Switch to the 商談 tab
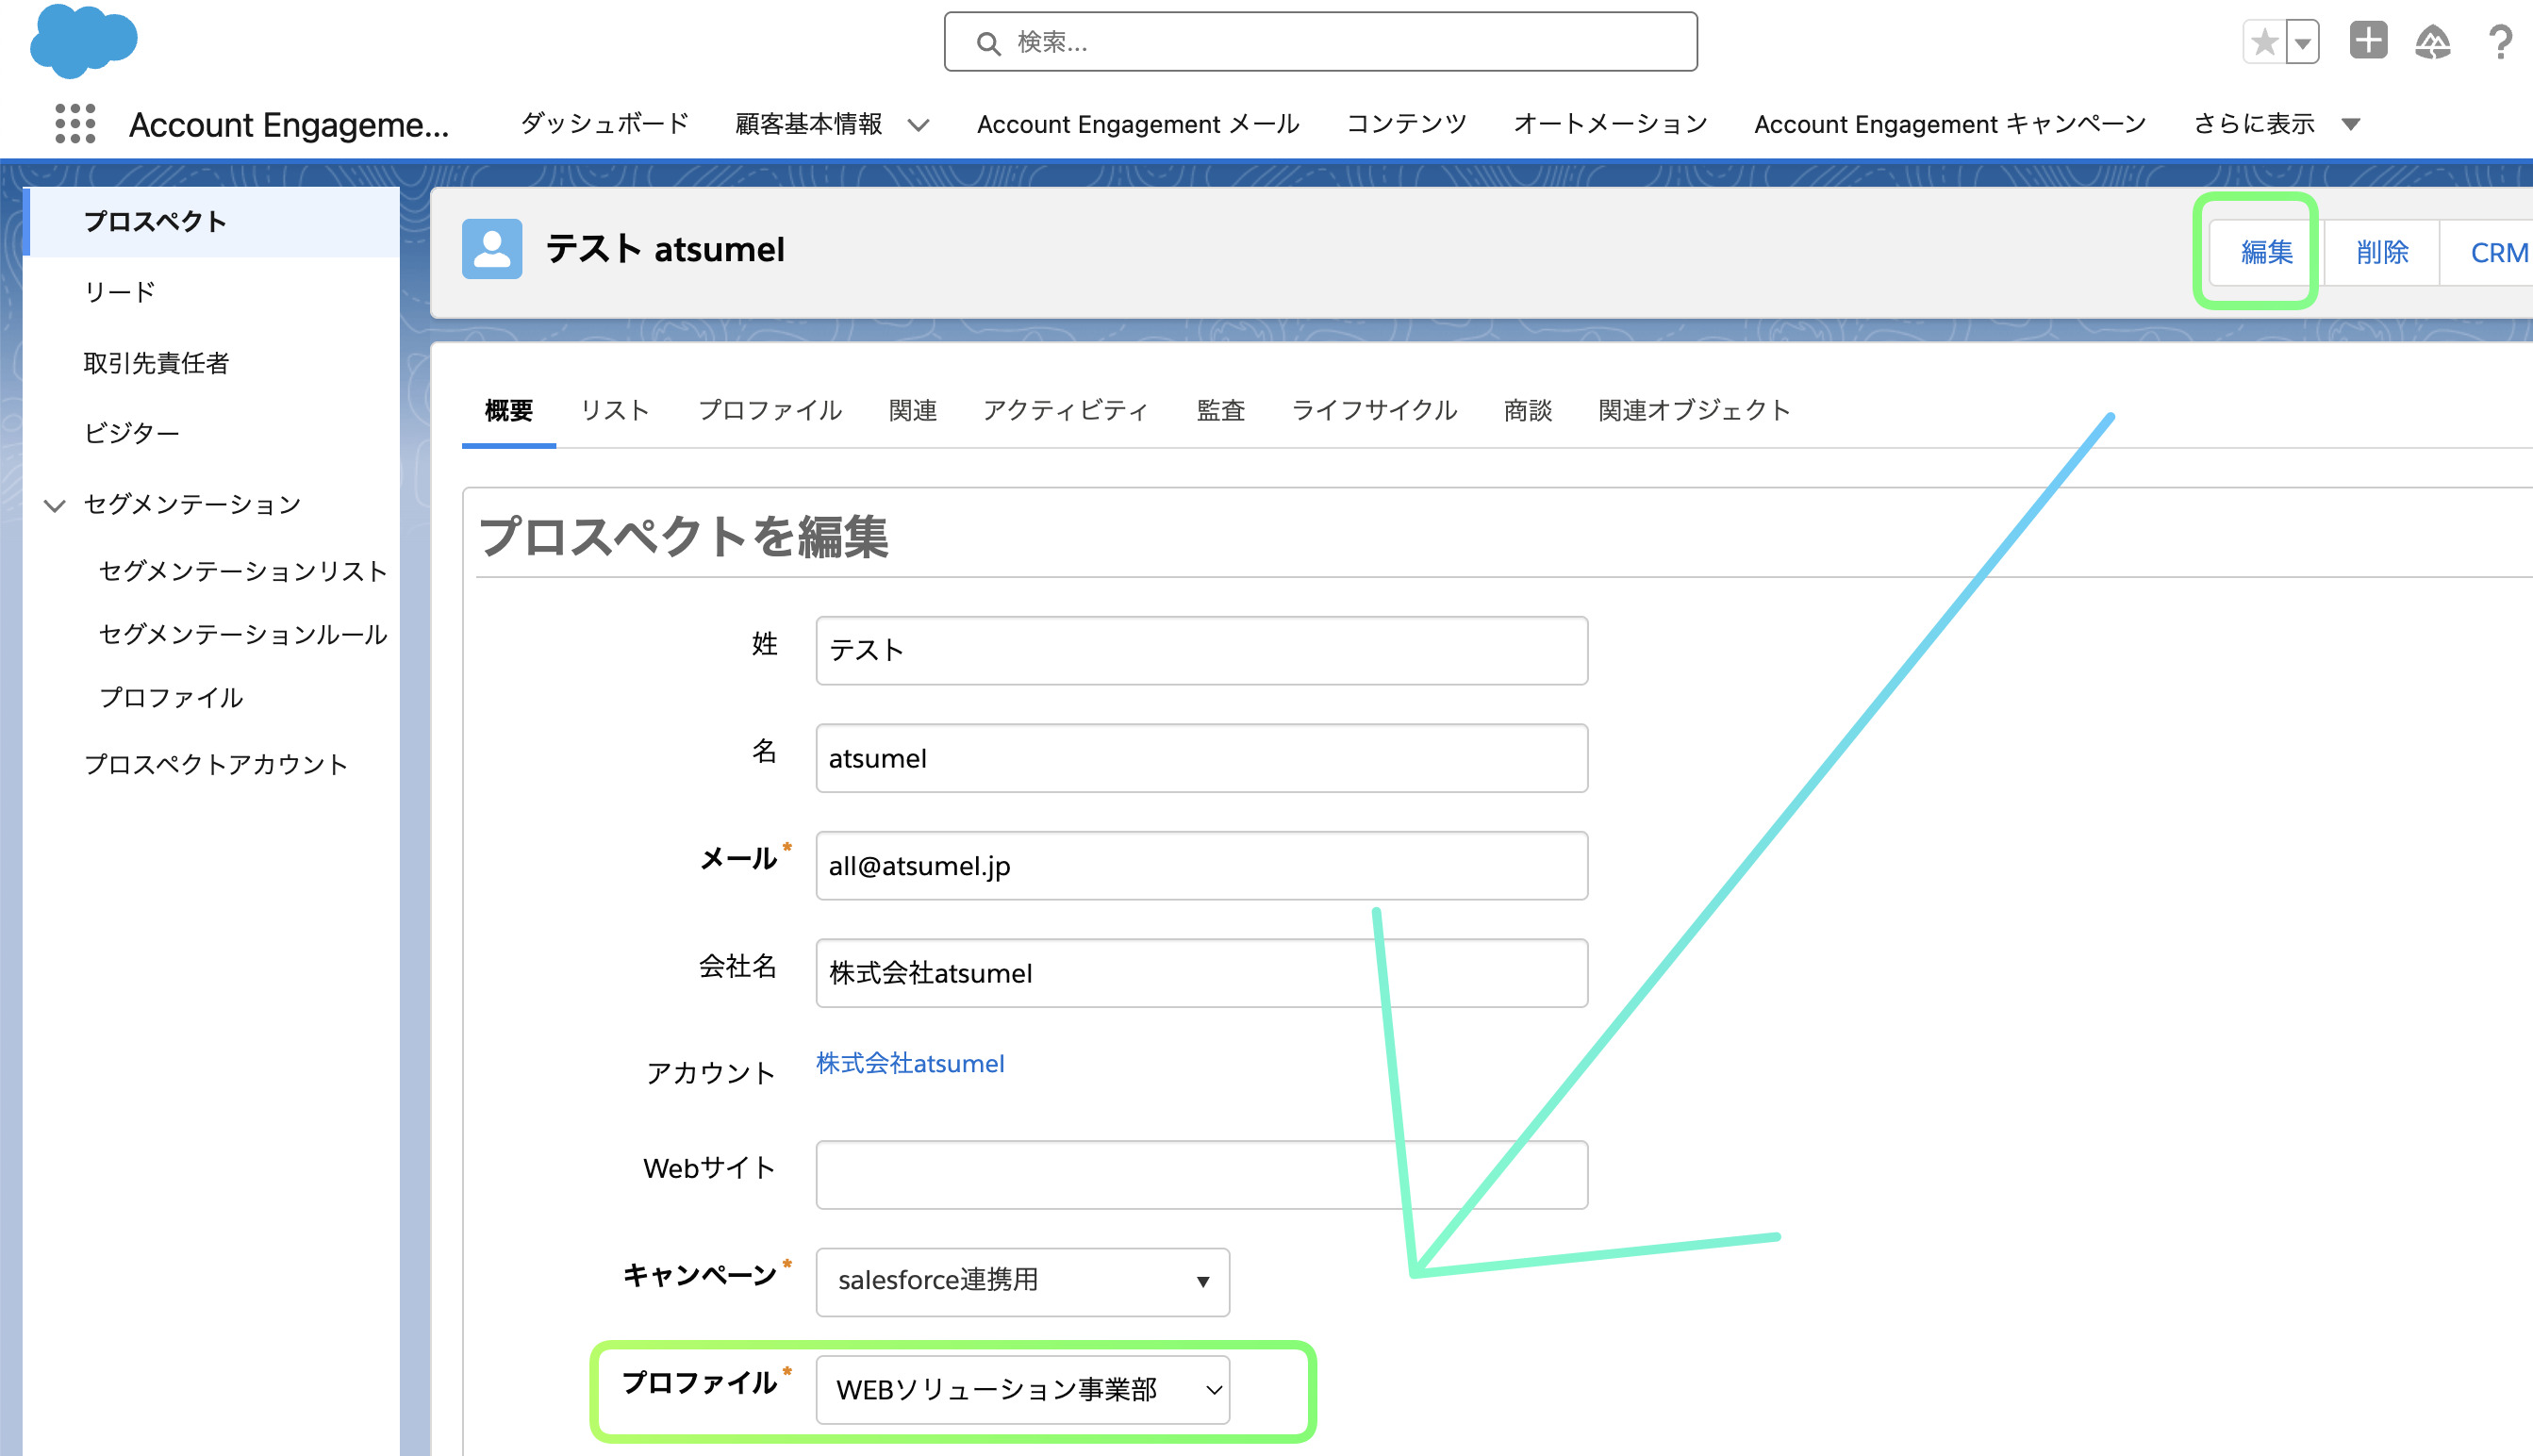Viewport: 2533px width, 1456px height. pyautogui.click(x=1528, y=410)
